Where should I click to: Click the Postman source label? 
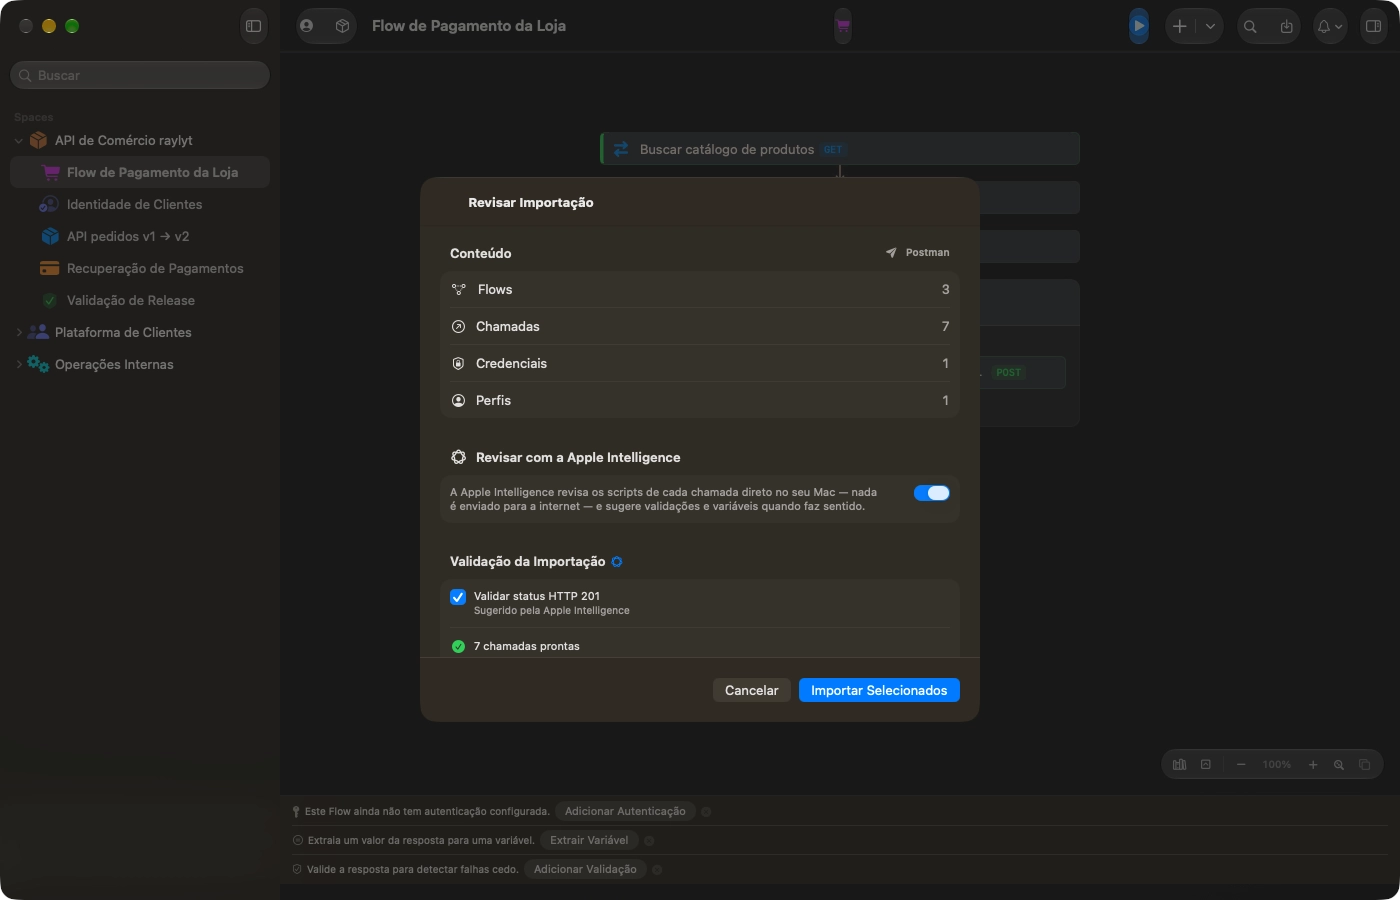(x=918, y=253)
